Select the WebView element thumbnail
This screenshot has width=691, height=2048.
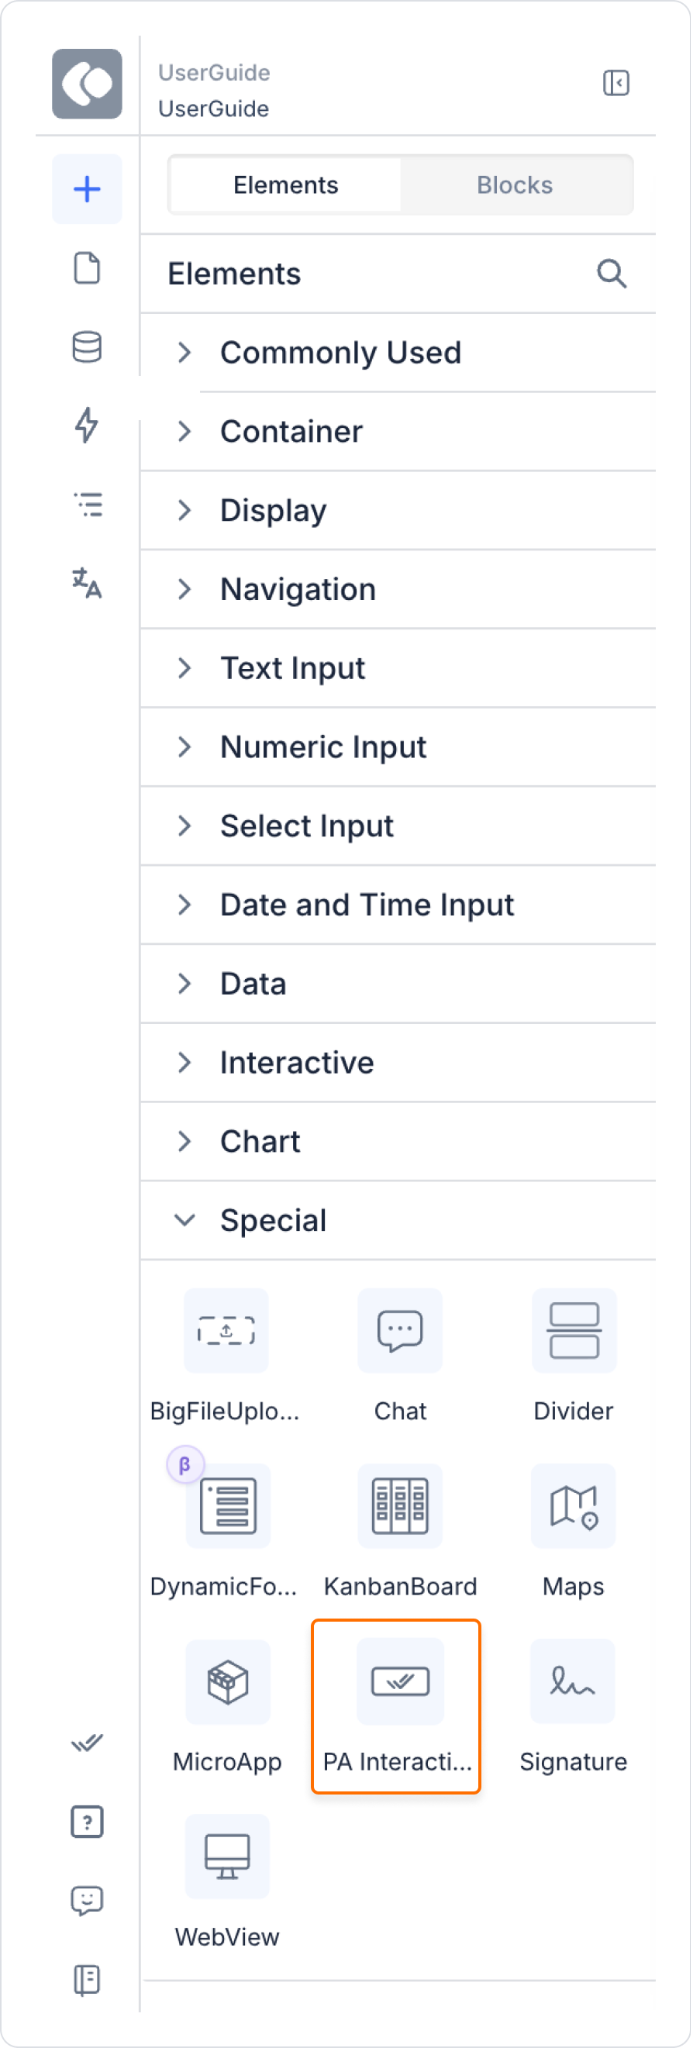[227, 1856]
